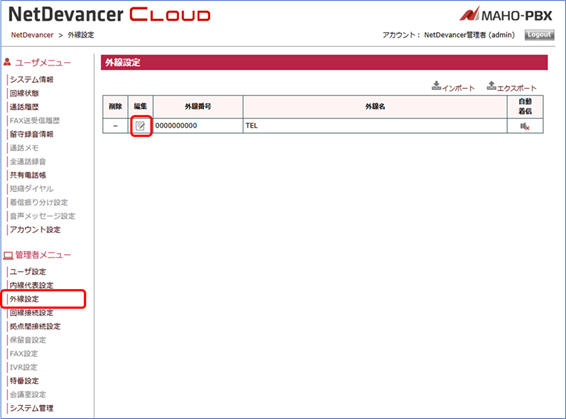Viewport: 566px width, 419px height.
Task: Open ユーザ設定 in the admin menu
Action: [28, 271]
